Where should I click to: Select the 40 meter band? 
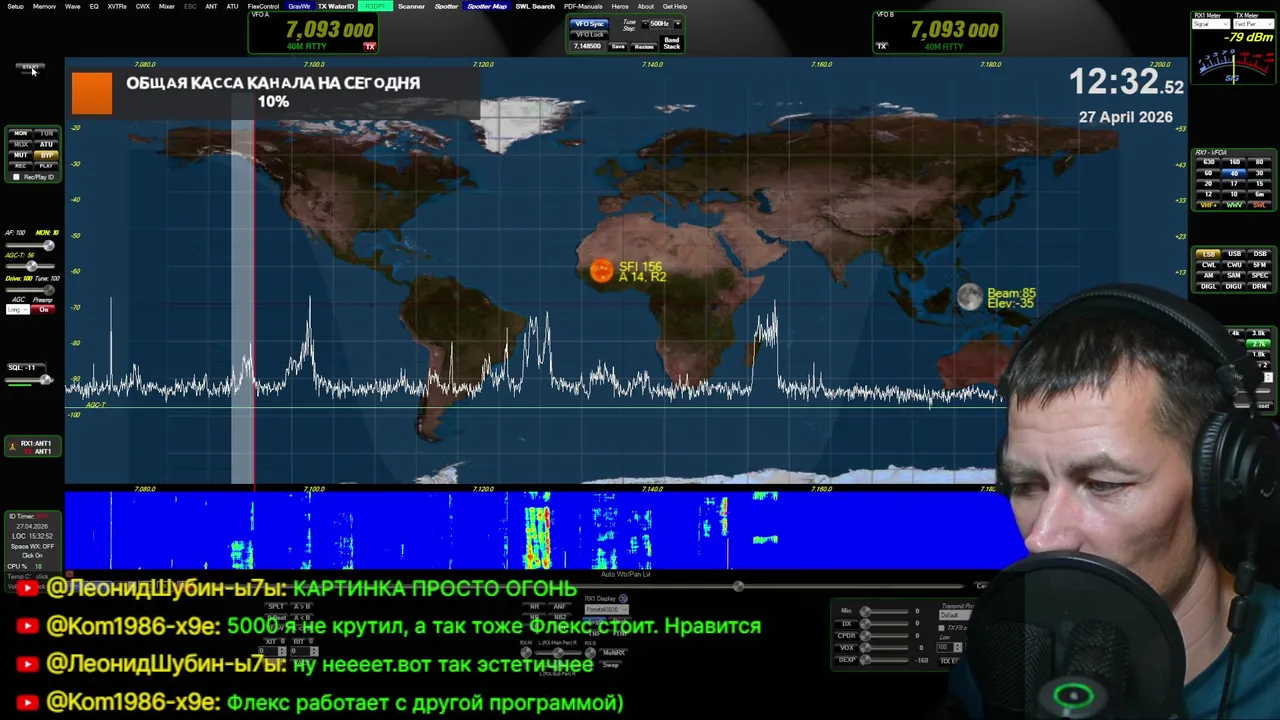[x=1235, y=173]
